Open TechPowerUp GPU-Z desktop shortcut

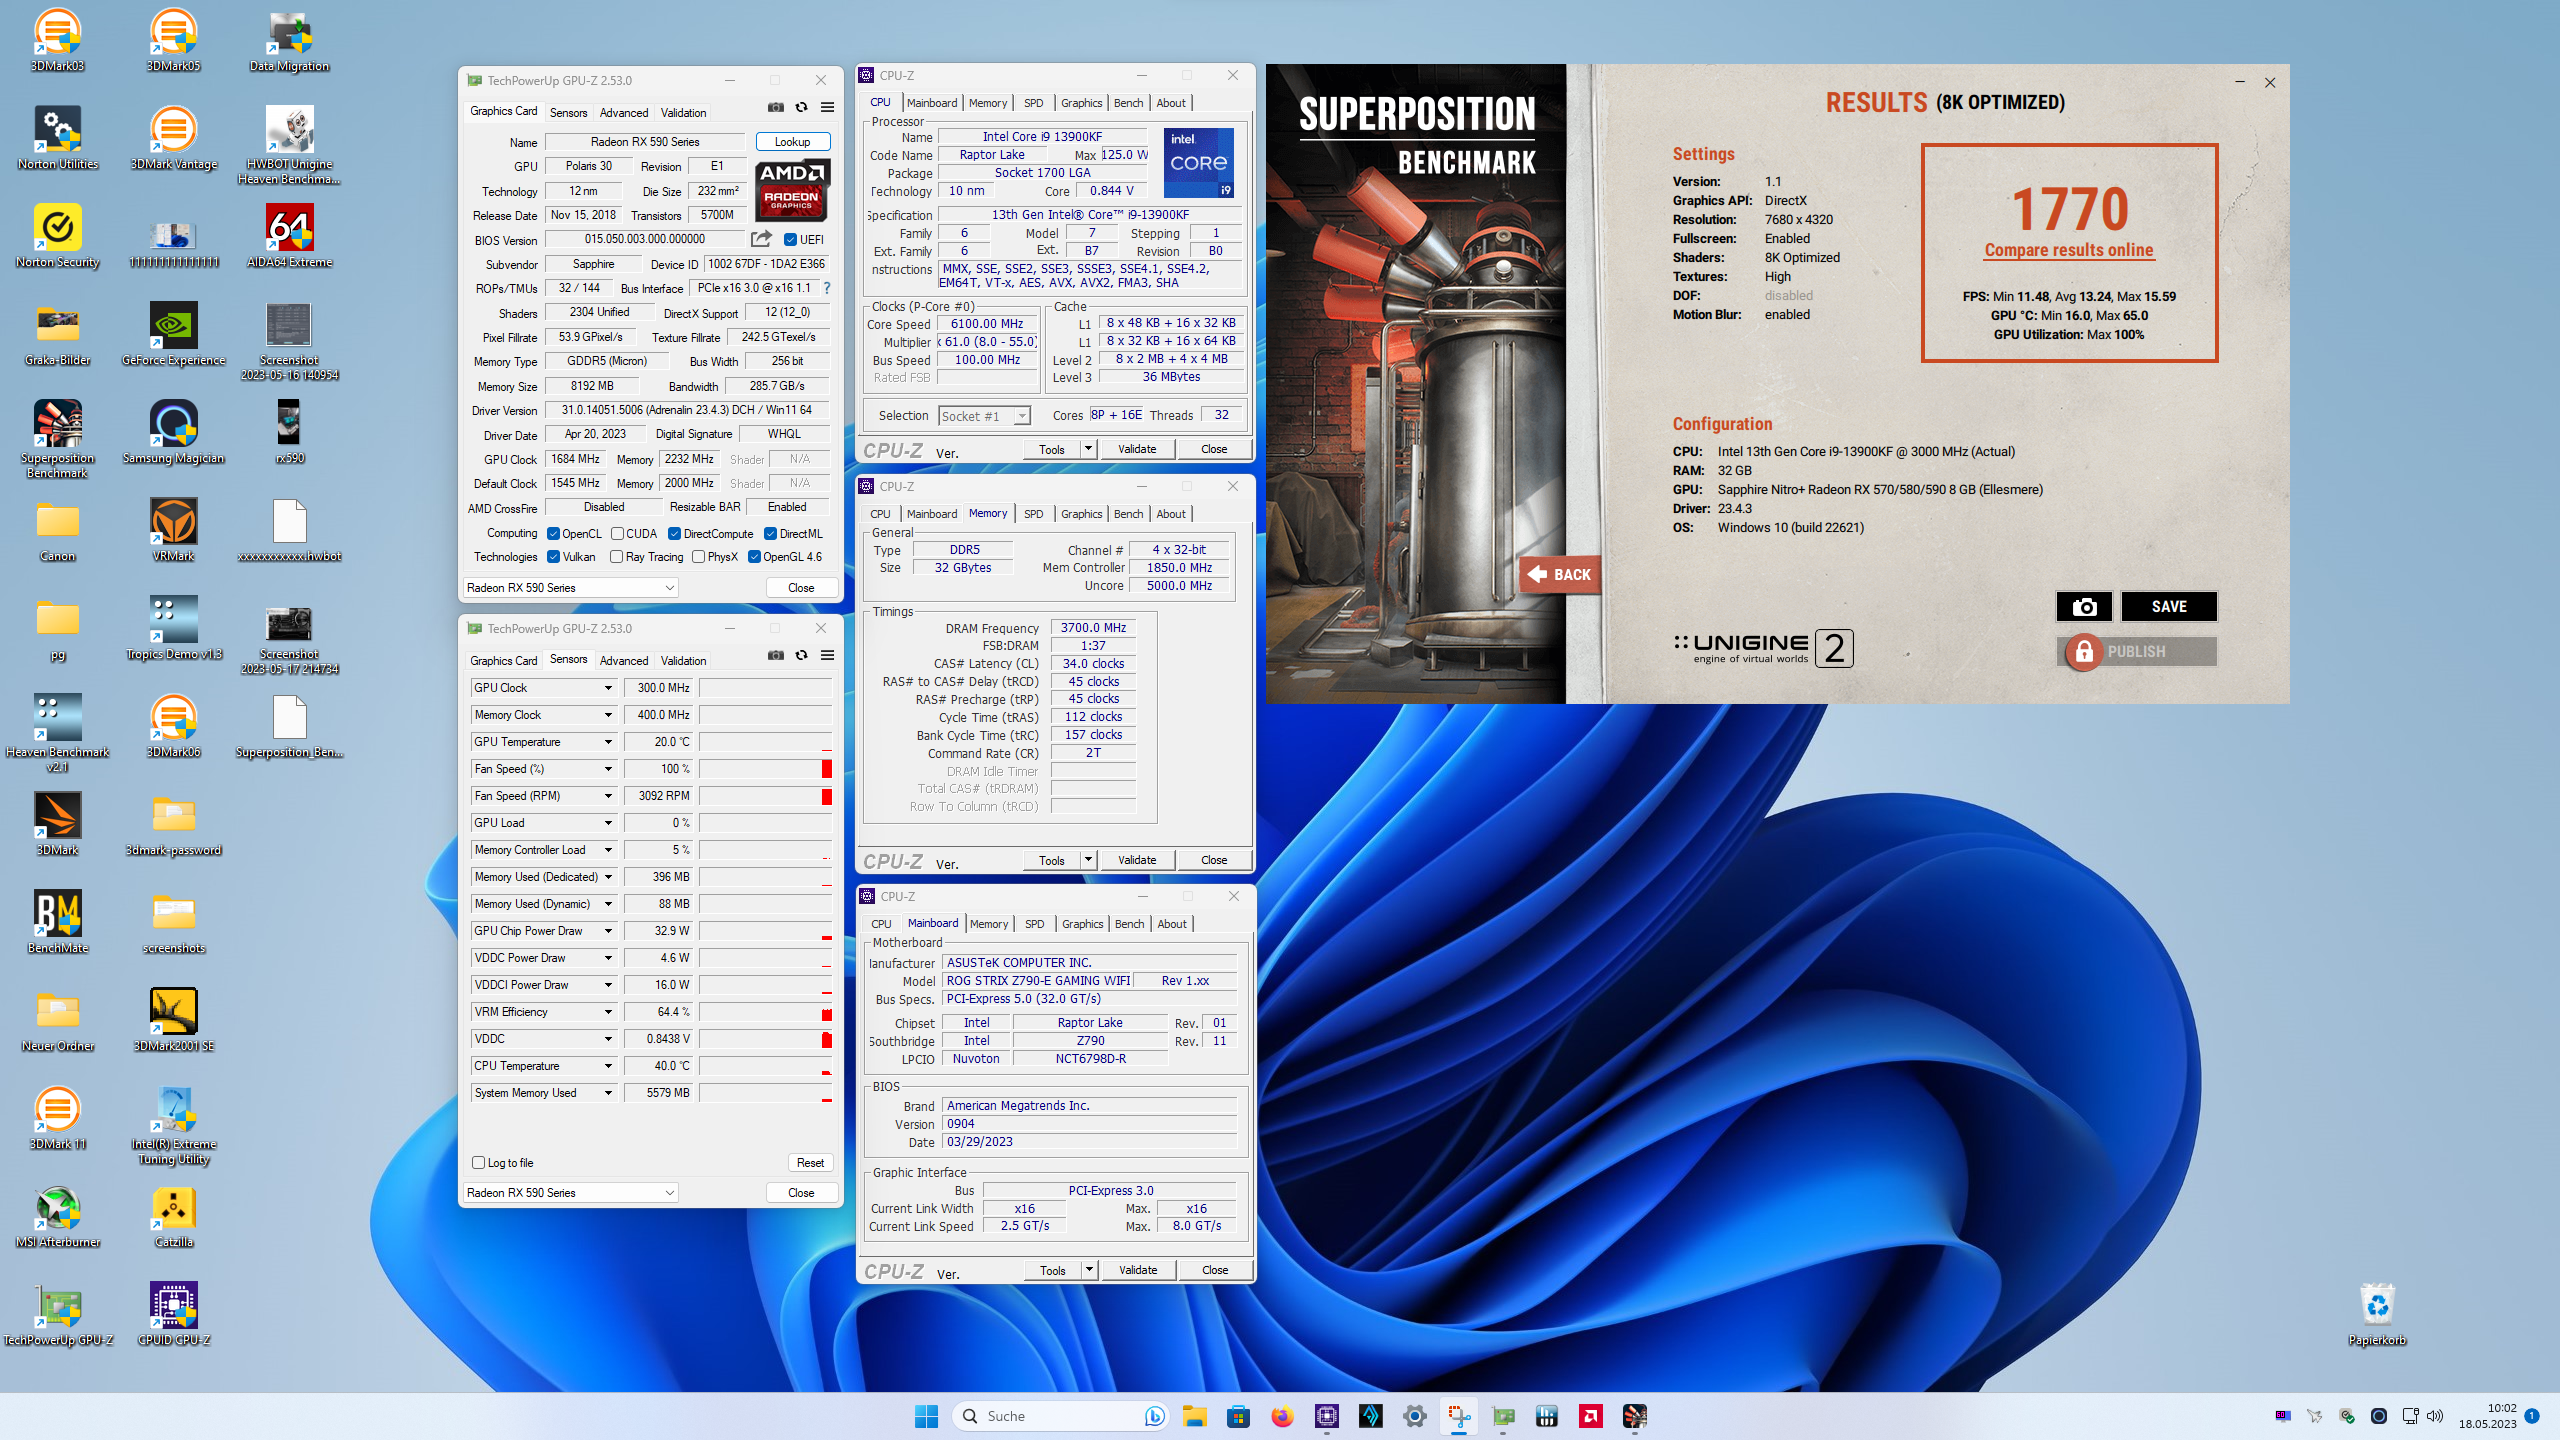tap(58, 1315)
